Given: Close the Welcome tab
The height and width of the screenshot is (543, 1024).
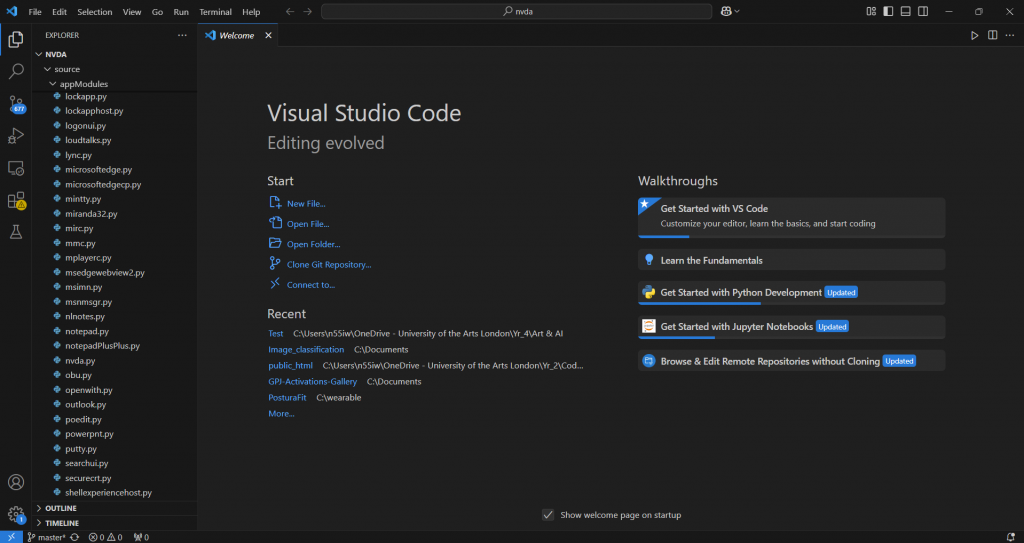Looking at the screenshot, I should click(x=268, y=35).
